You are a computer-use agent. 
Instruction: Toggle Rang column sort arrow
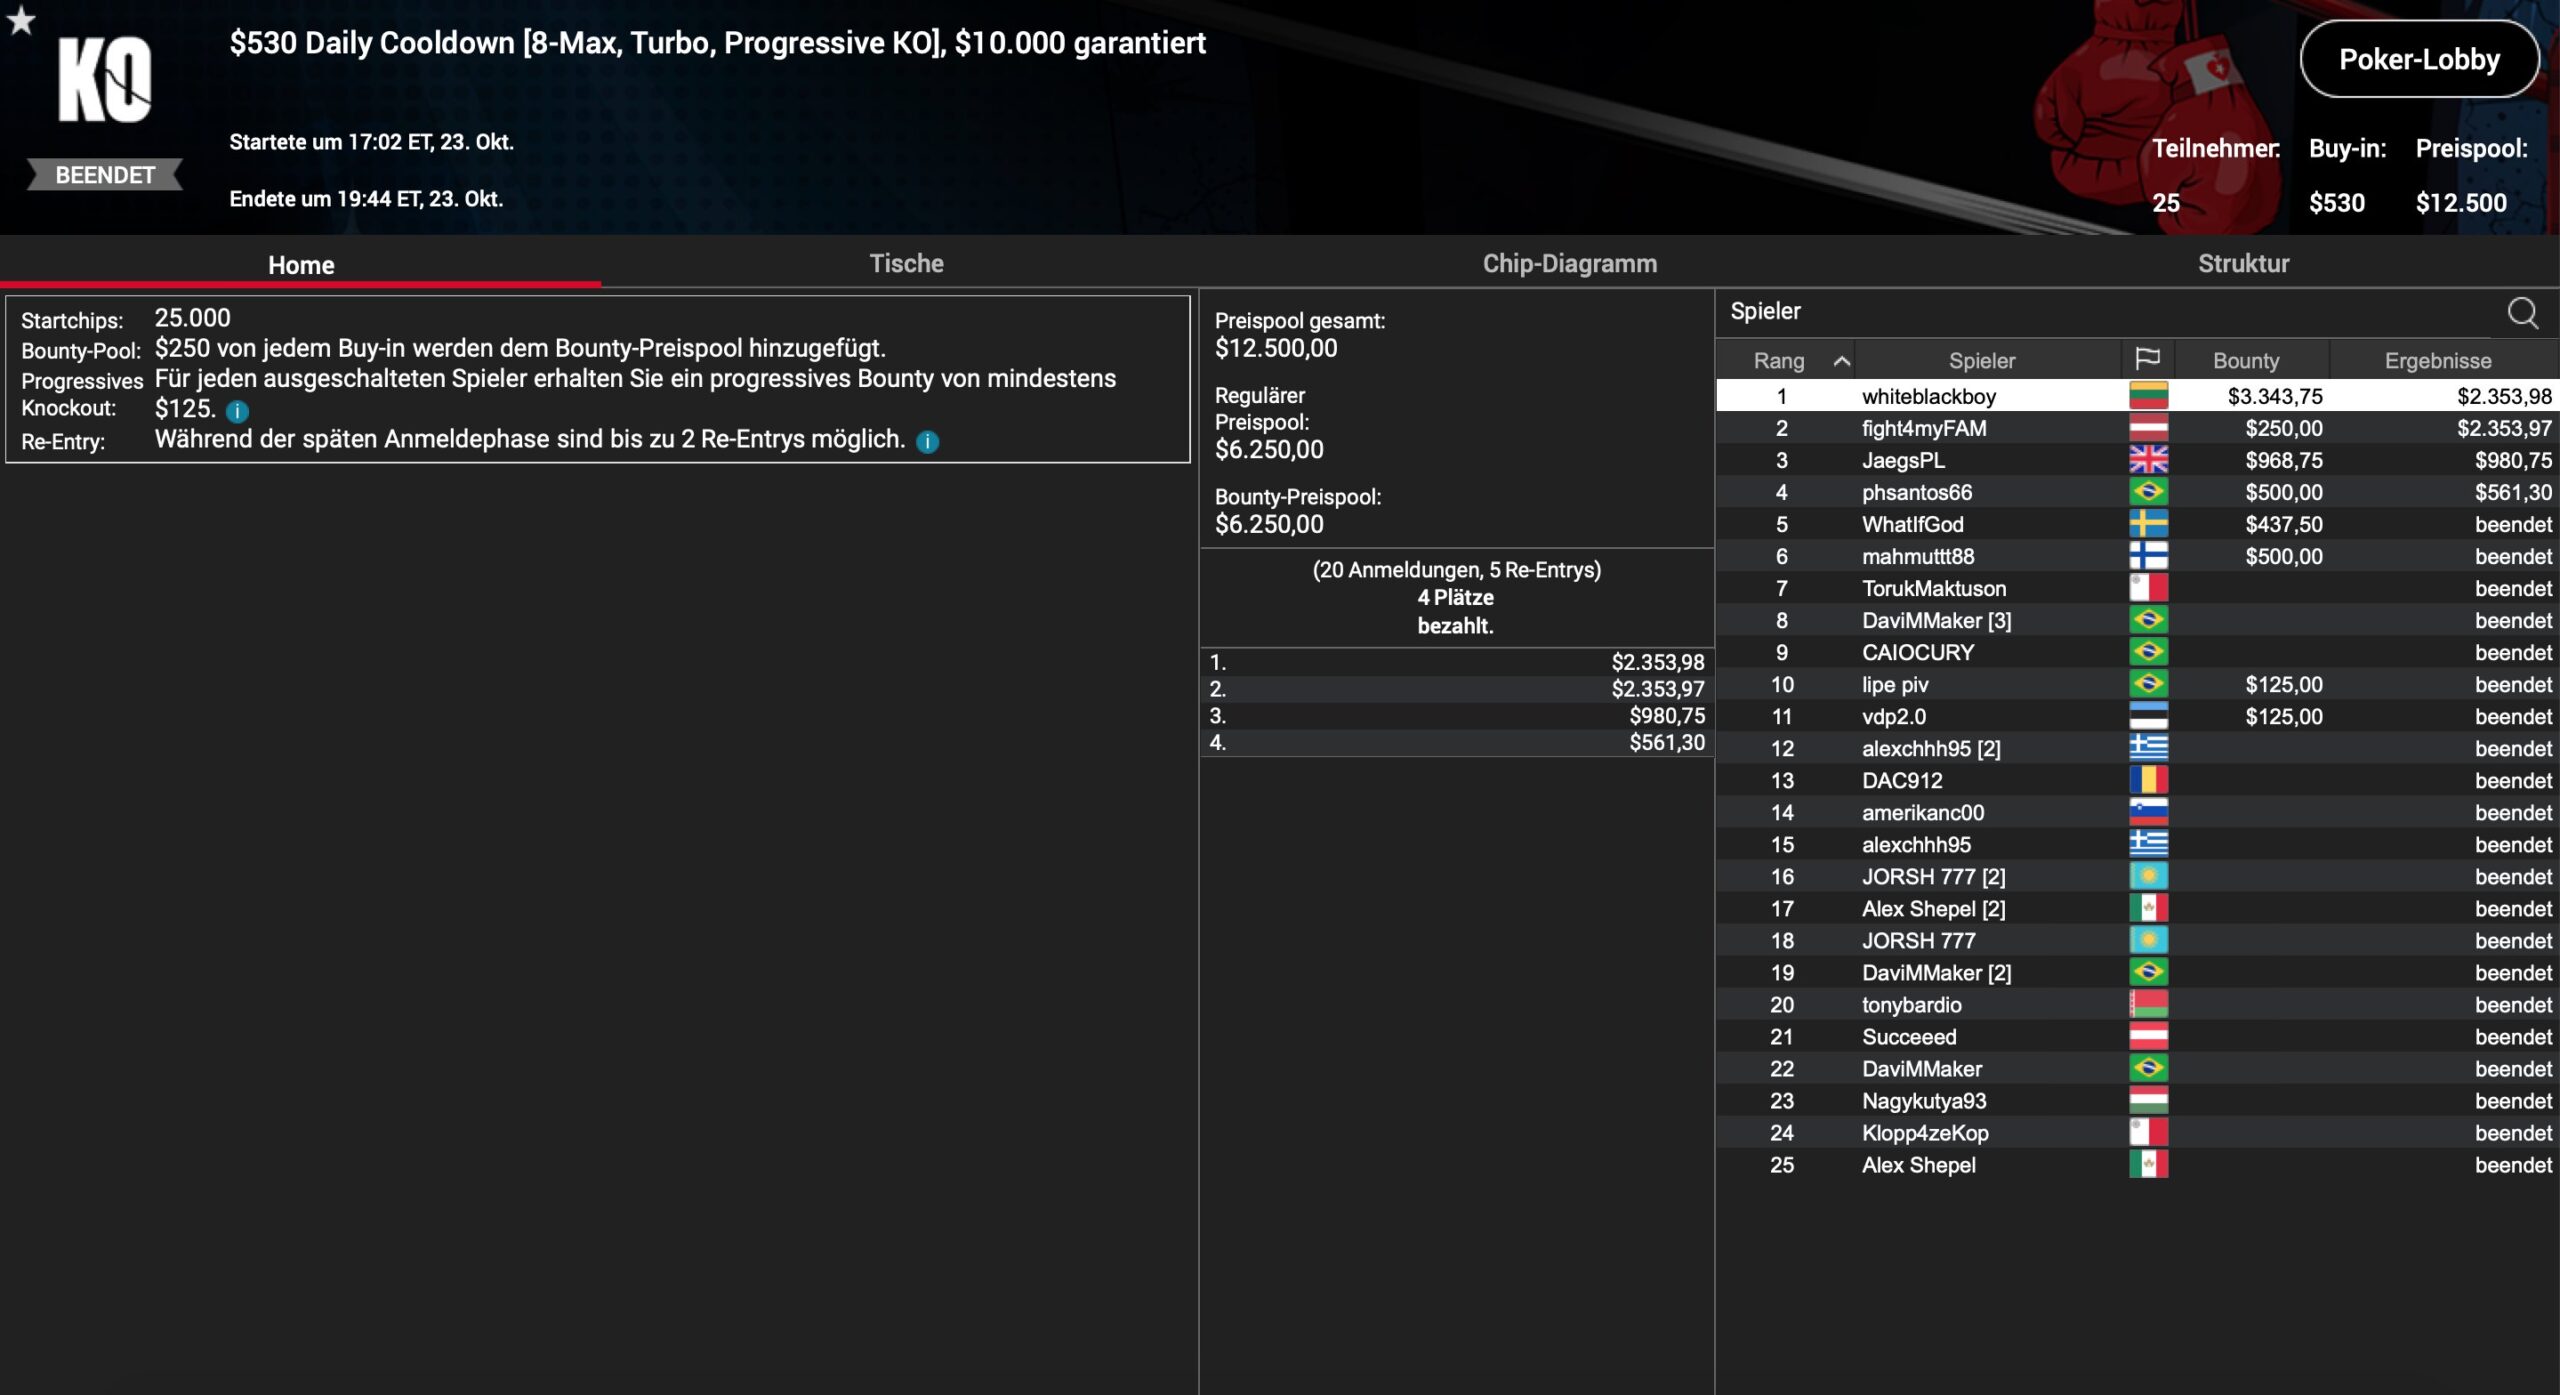[1841, 361]
